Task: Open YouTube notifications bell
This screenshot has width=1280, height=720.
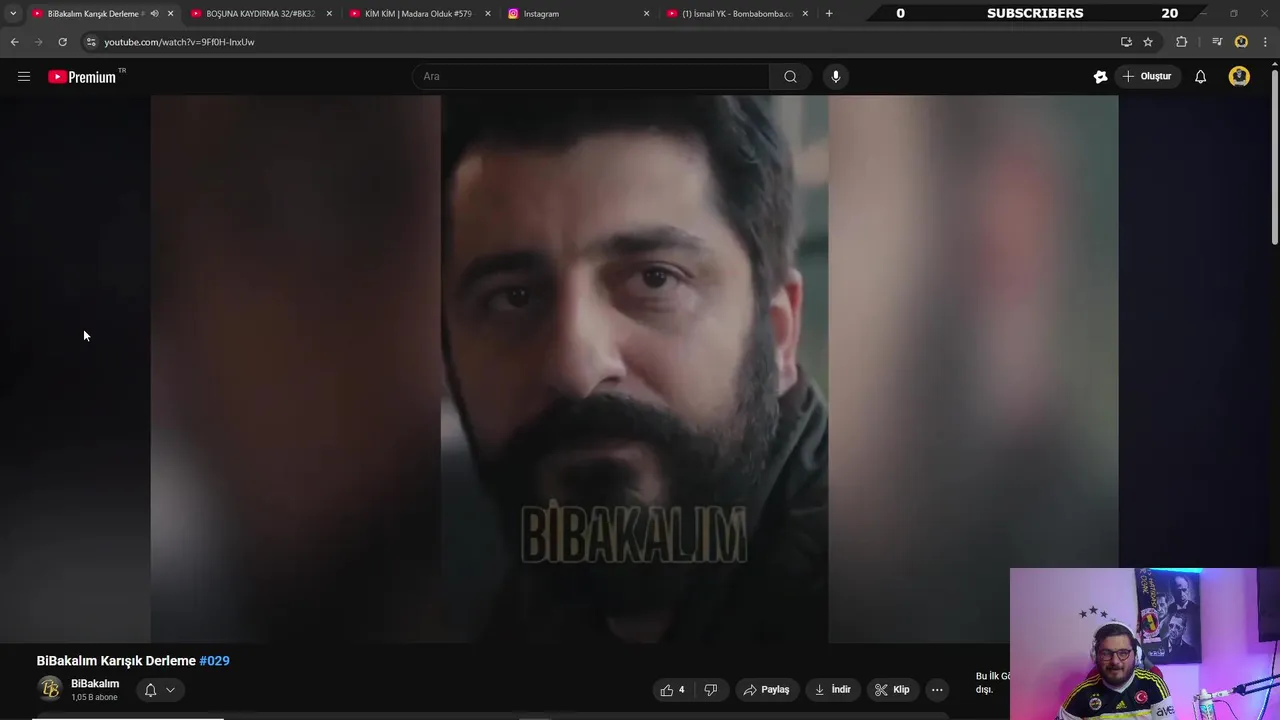Action: point(1200,76)
